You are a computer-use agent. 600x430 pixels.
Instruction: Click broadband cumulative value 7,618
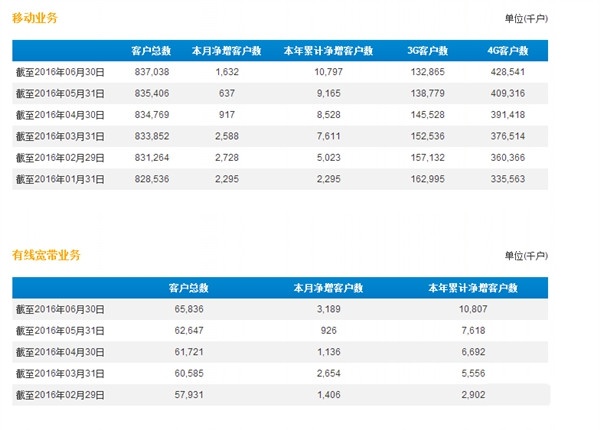click(473, 331)
